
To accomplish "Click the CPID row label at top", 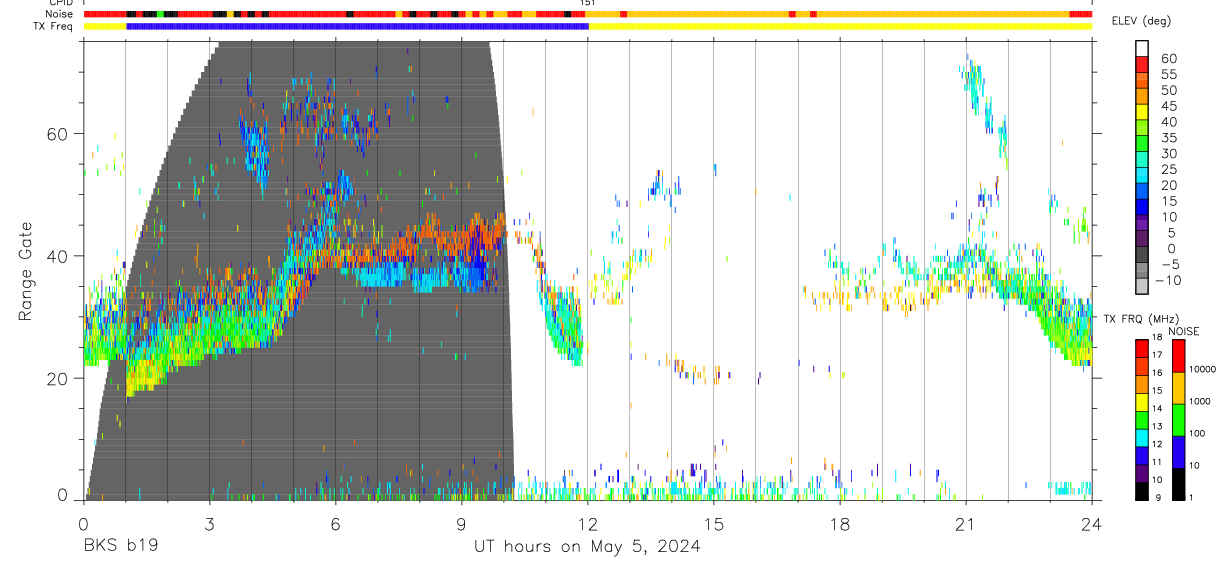I will 62,3.
